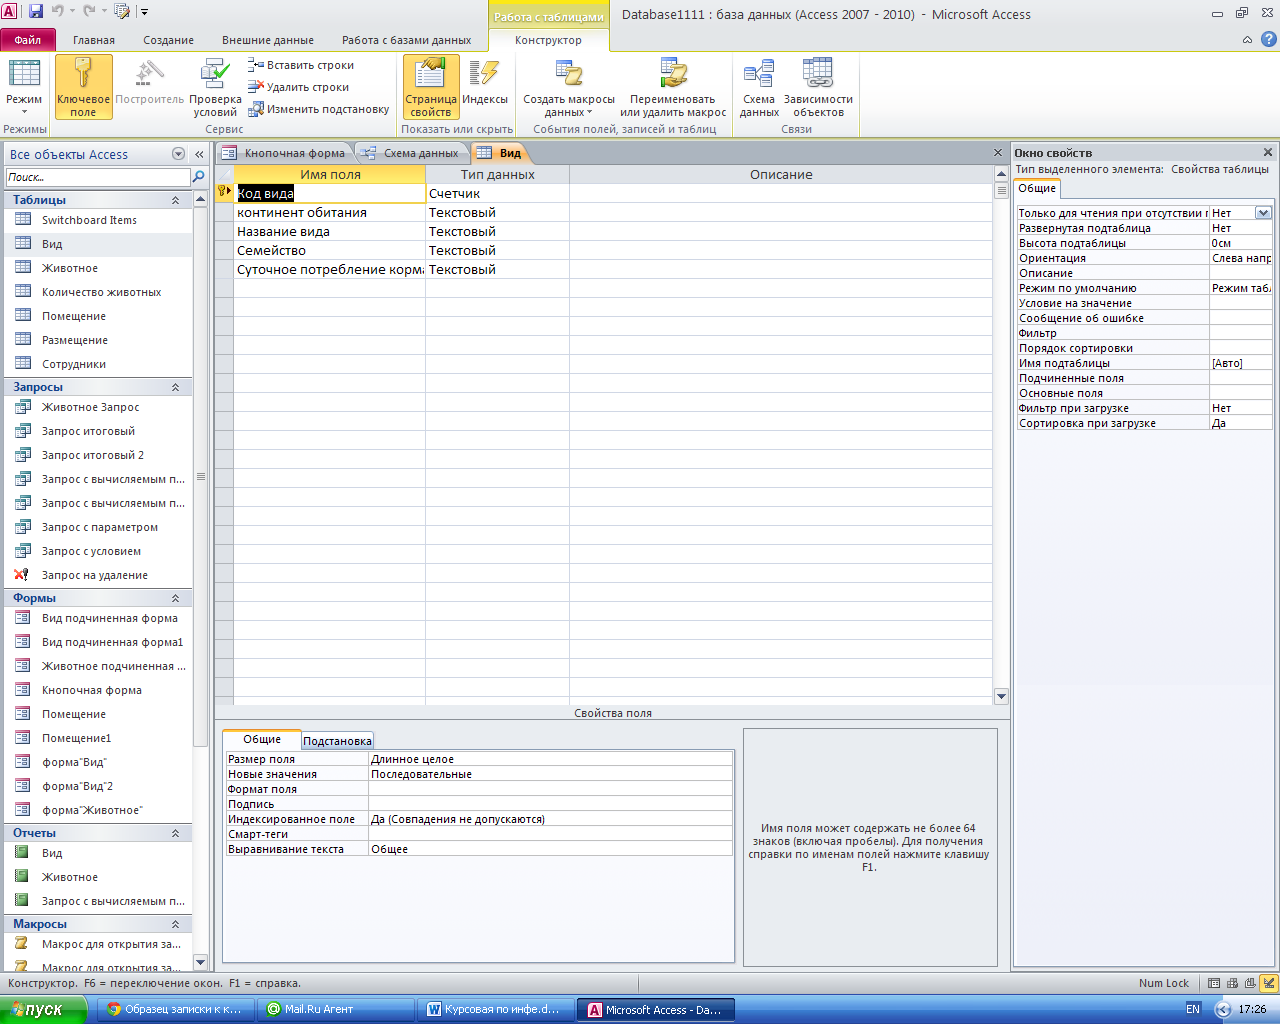Image resolution: width=1280 pixels, height=1024 pixels.
Task: Open the Курсовая по инфе Word taskbar item
Action: [495, 1009]
